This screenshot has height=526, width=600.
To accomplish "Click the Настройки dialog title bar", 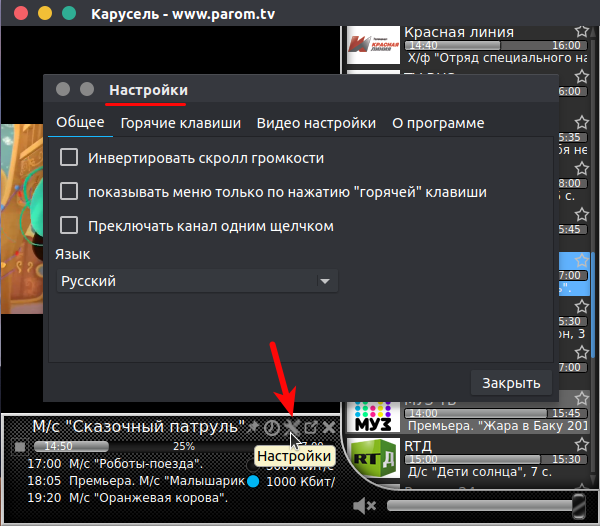I will coord(301,90).
